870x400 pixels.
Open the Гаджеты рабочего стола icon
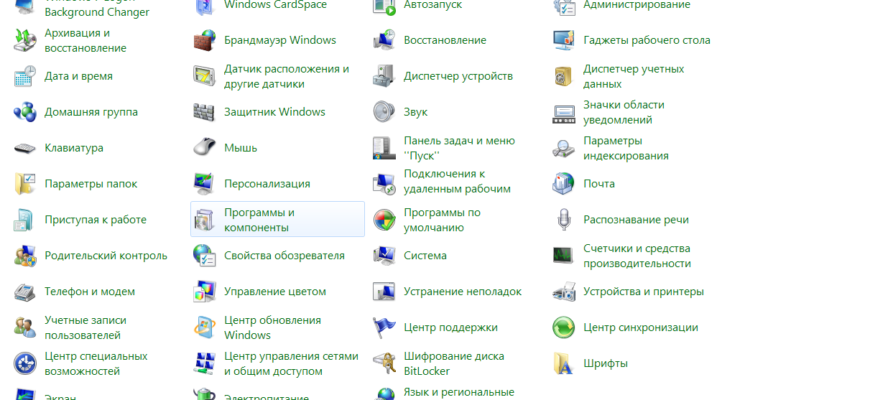tap(564, 40)
